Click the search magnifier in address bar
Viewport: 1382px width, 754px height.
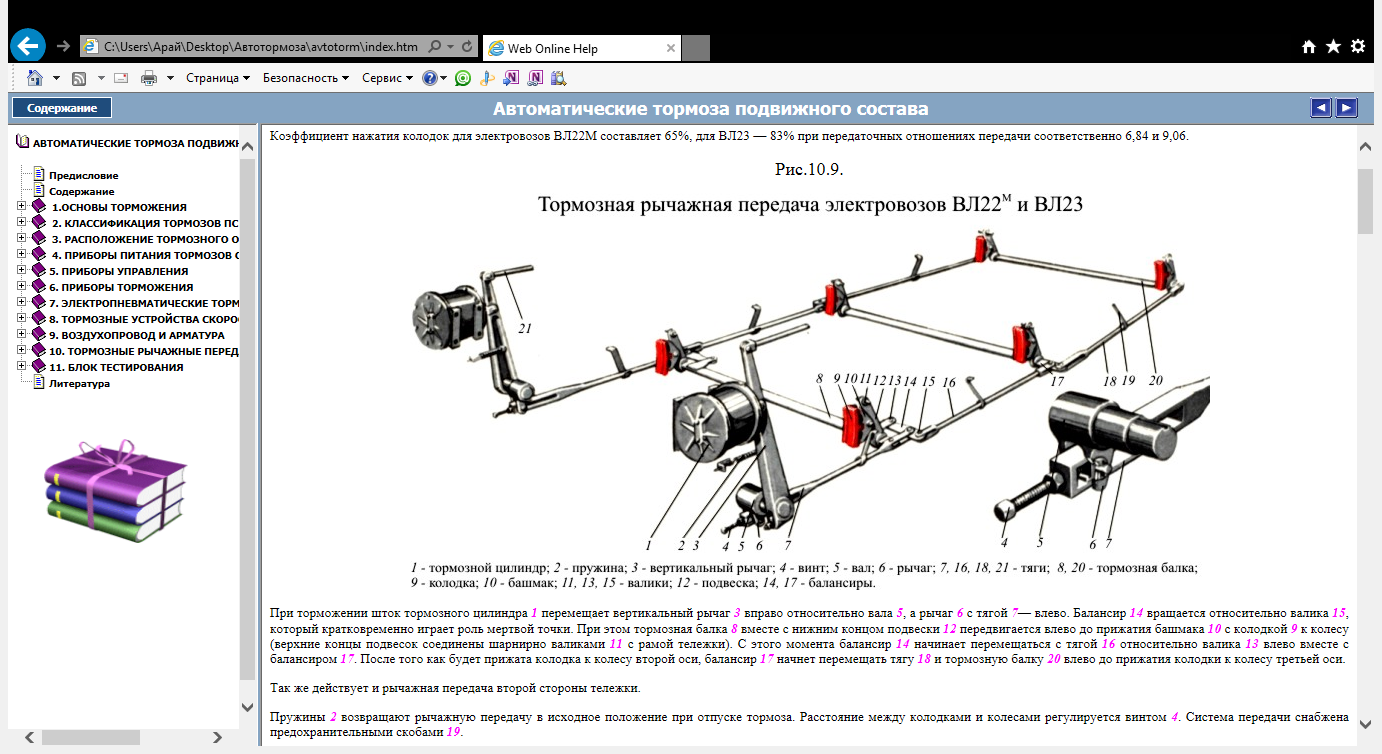[x=435, y=47]
